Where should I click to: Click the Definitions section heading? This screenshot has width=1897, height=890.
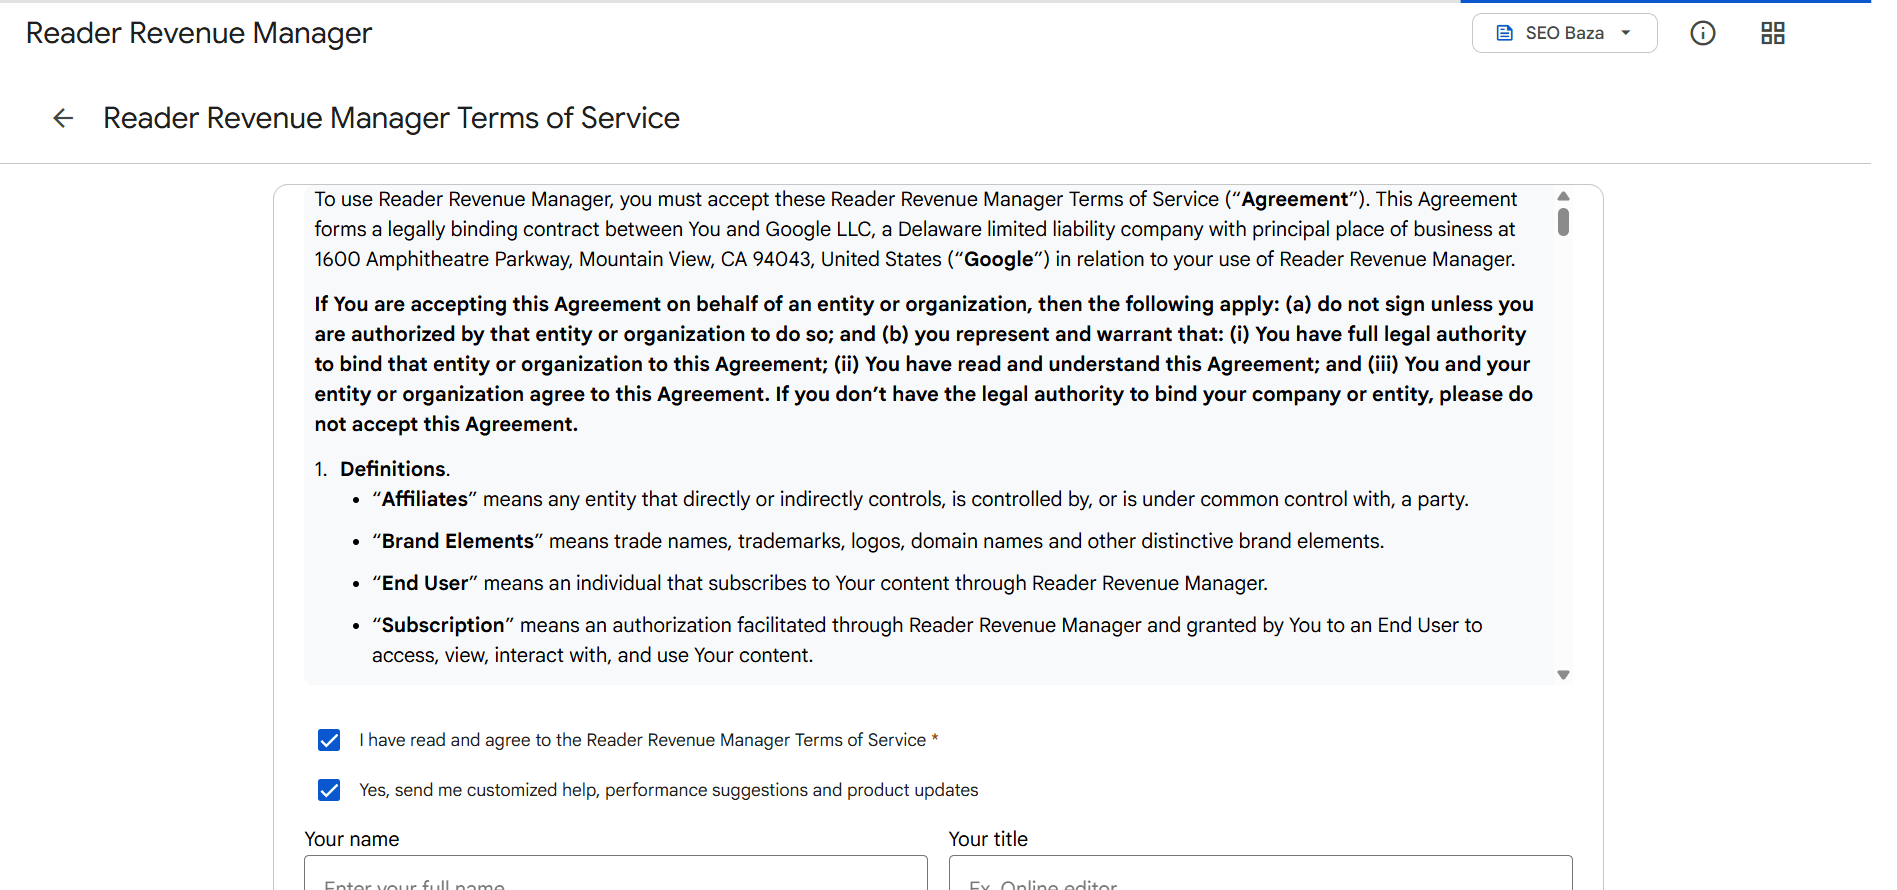pos(394,469)
